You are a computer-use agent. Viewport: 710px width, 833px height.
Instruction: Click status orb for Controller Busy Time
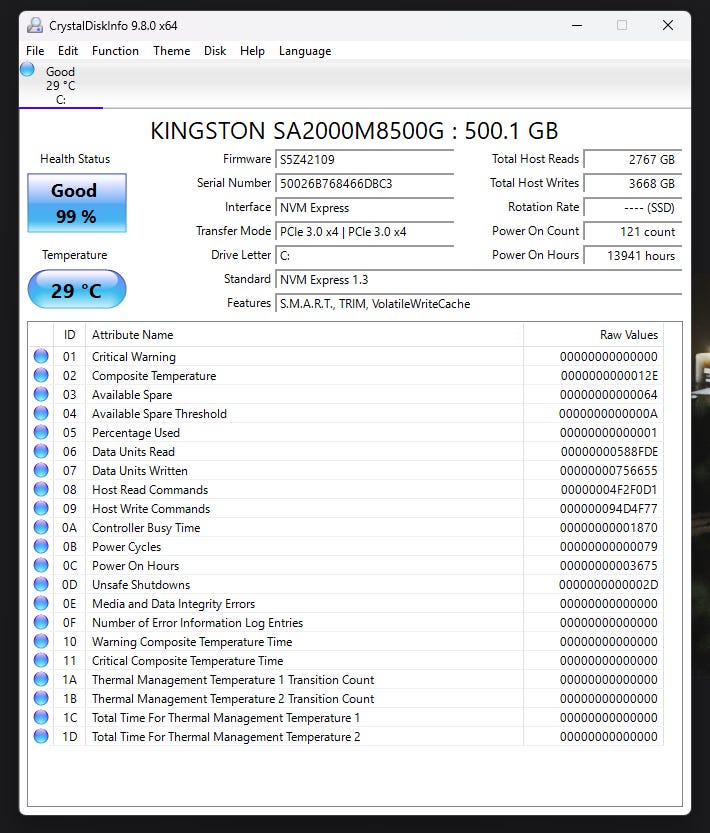41,527
